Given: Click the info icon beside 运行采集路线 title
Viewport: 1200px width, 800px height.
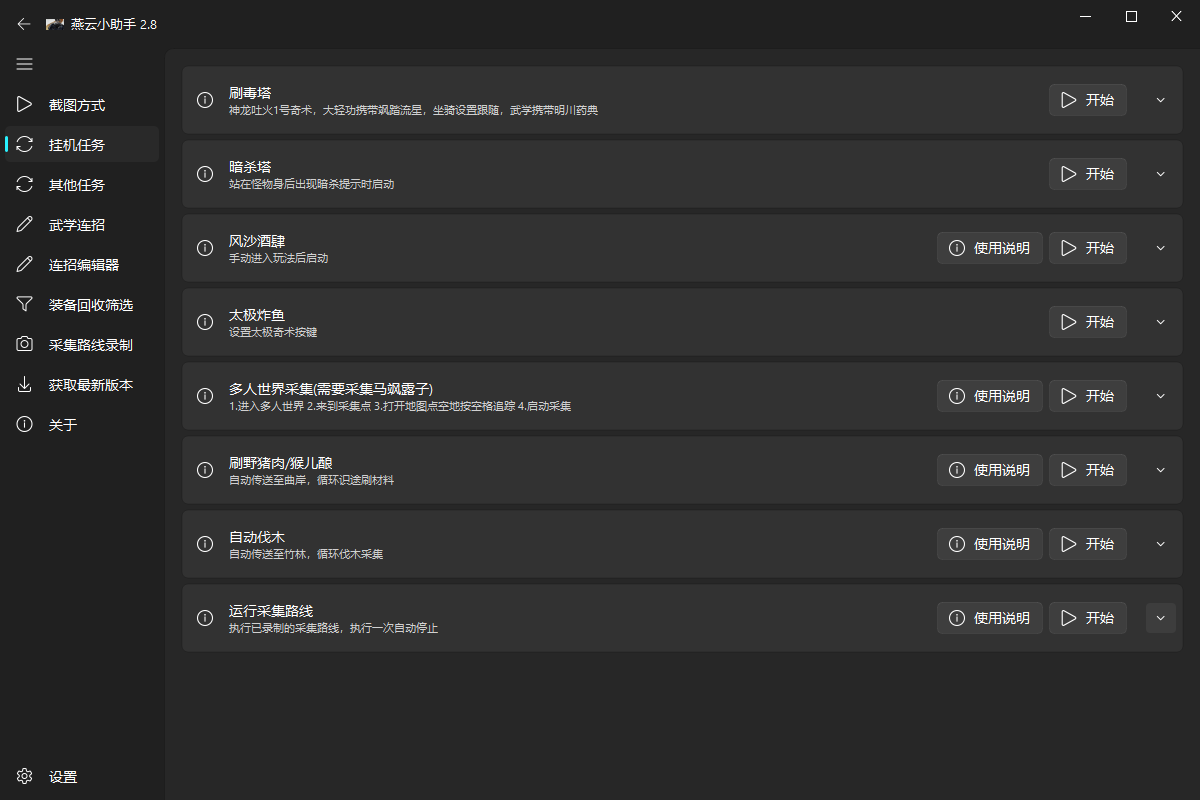Looking at the screenshot, I should [x=205, y=618].
